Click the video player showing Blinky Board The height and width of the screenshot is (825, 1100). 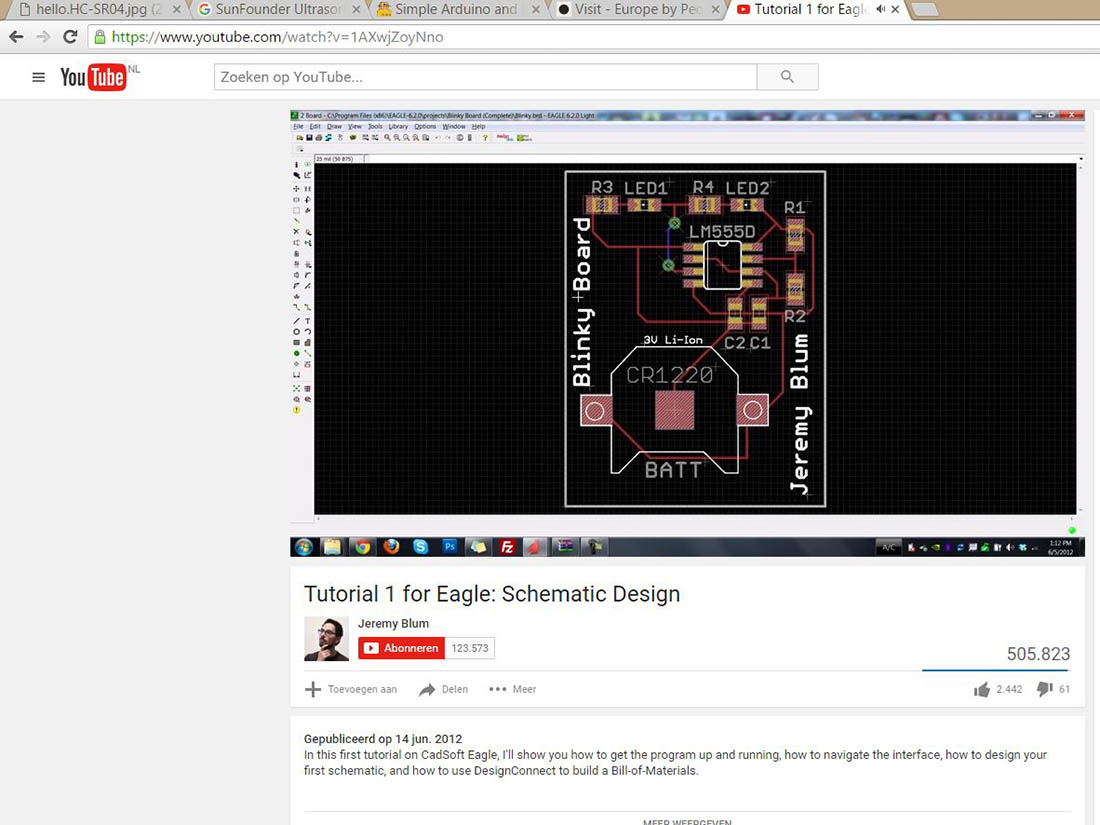[687, 333]
